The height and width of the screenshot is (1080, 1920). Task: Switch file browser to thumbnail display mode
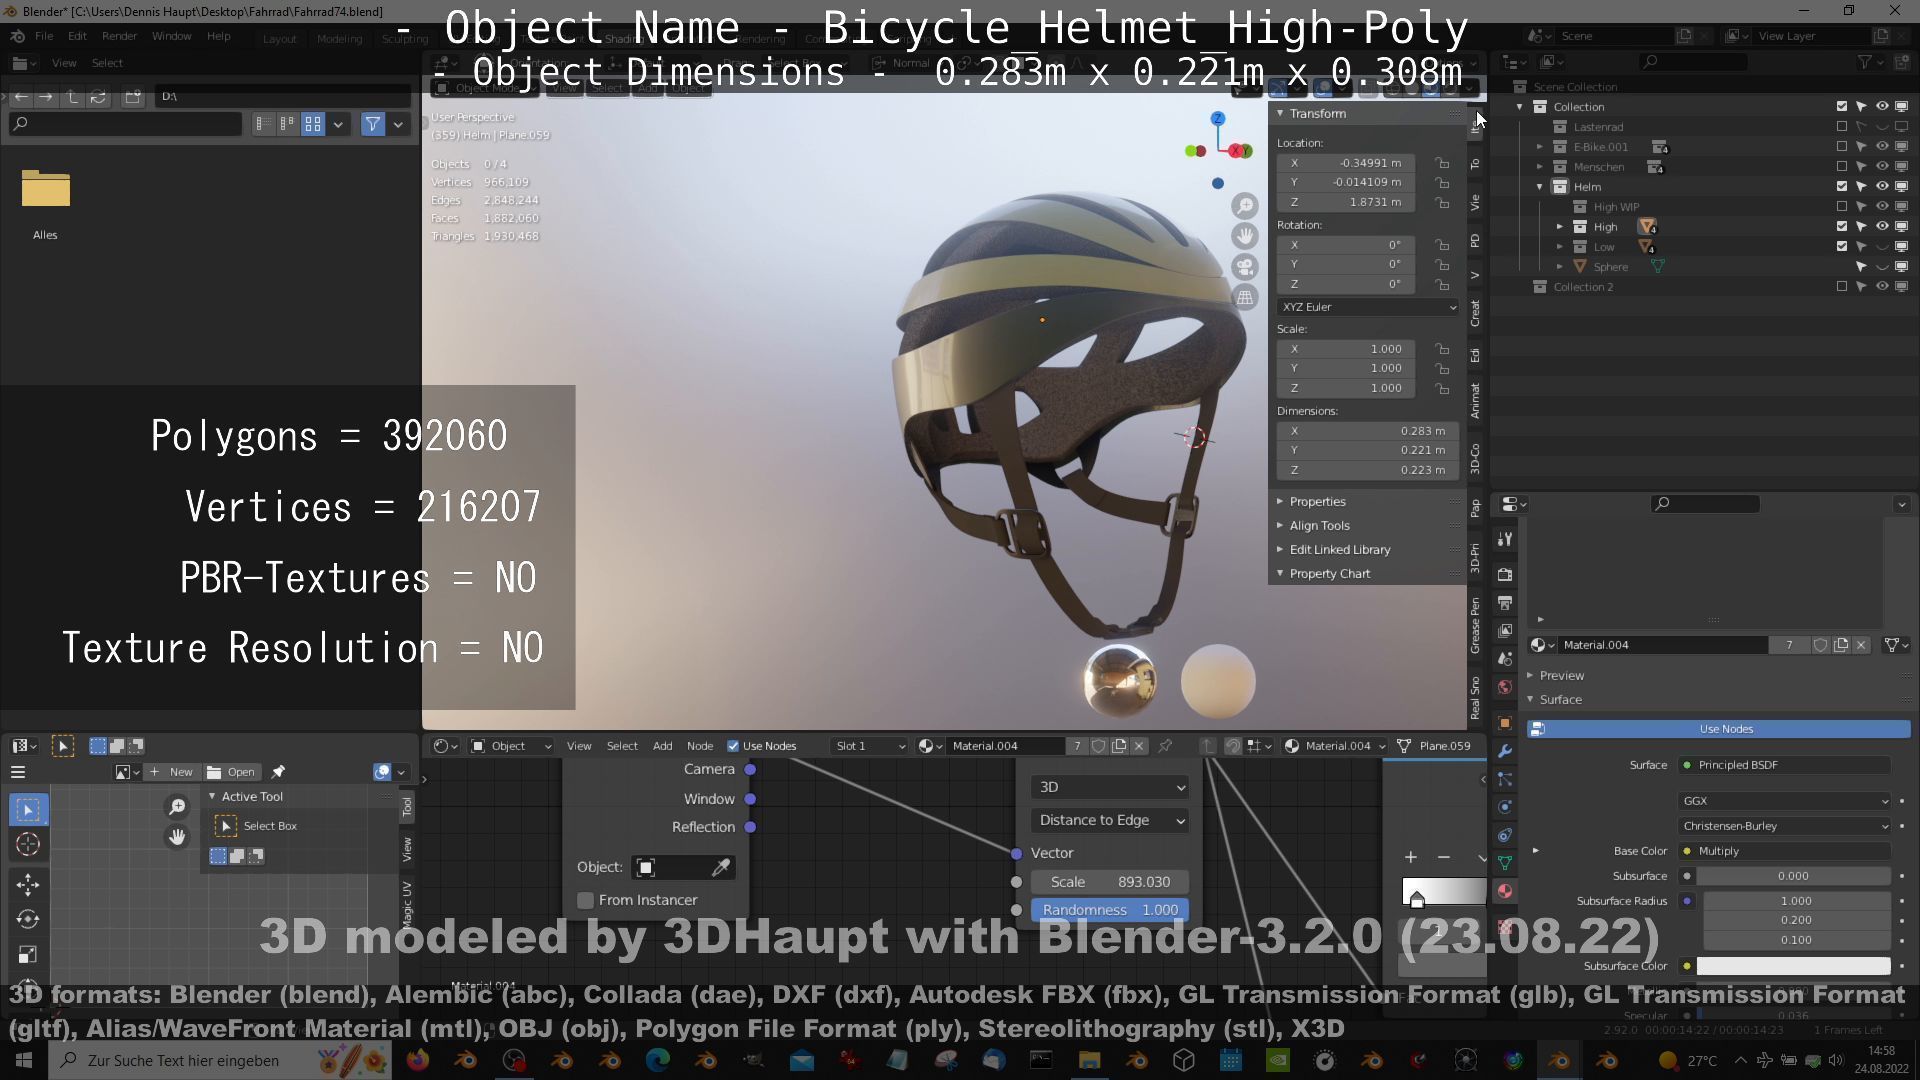(313, 124)
